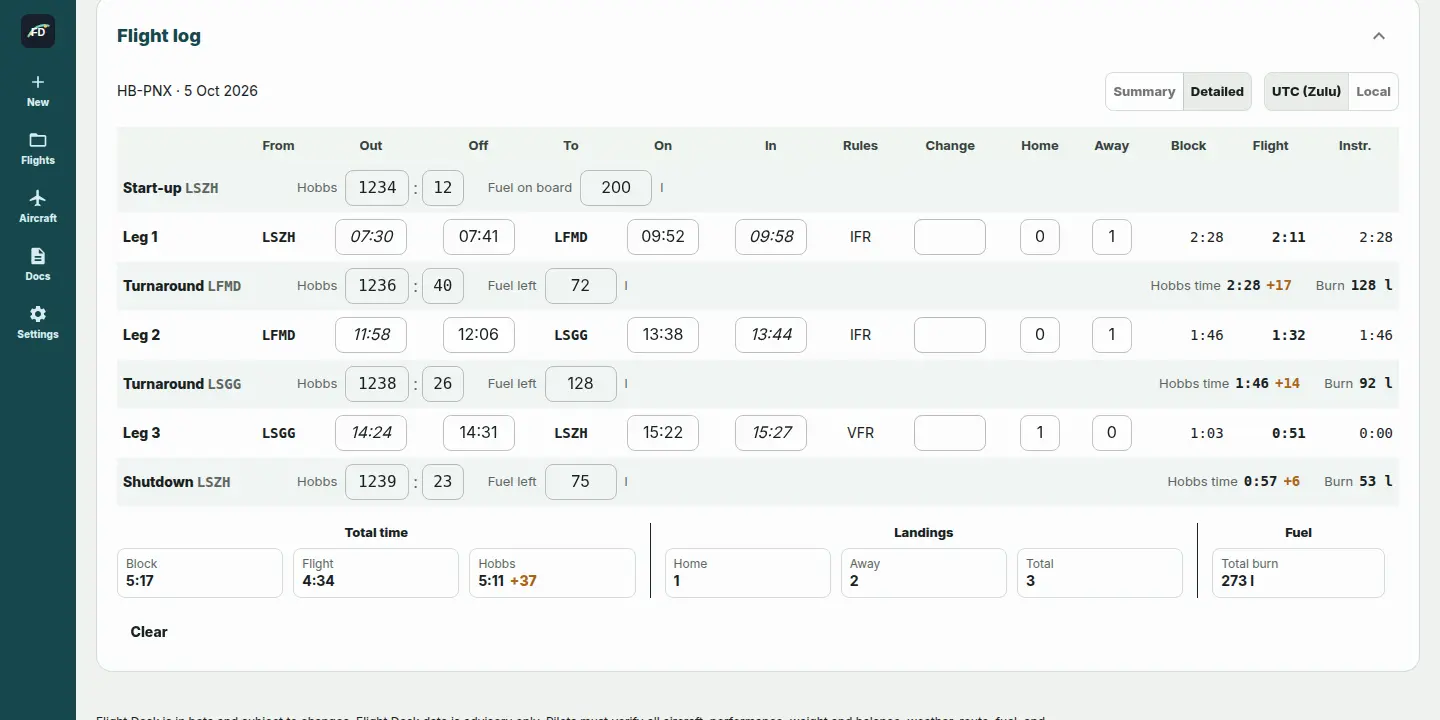Viewport: 1440px width, 720px height.
Task: Click Leg 3 VFR rules text
Action: click(x=860, y=433)
